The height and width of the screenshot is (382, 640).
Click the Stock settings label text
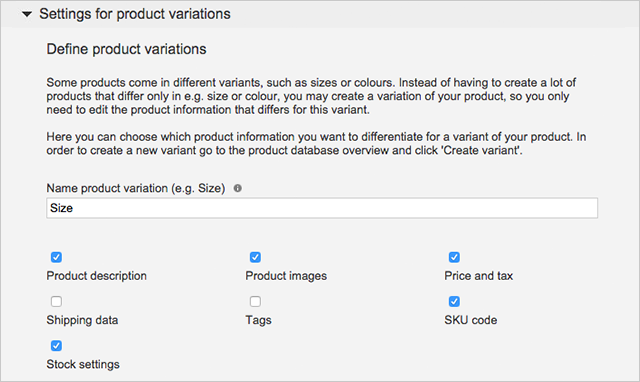point(83,364)
